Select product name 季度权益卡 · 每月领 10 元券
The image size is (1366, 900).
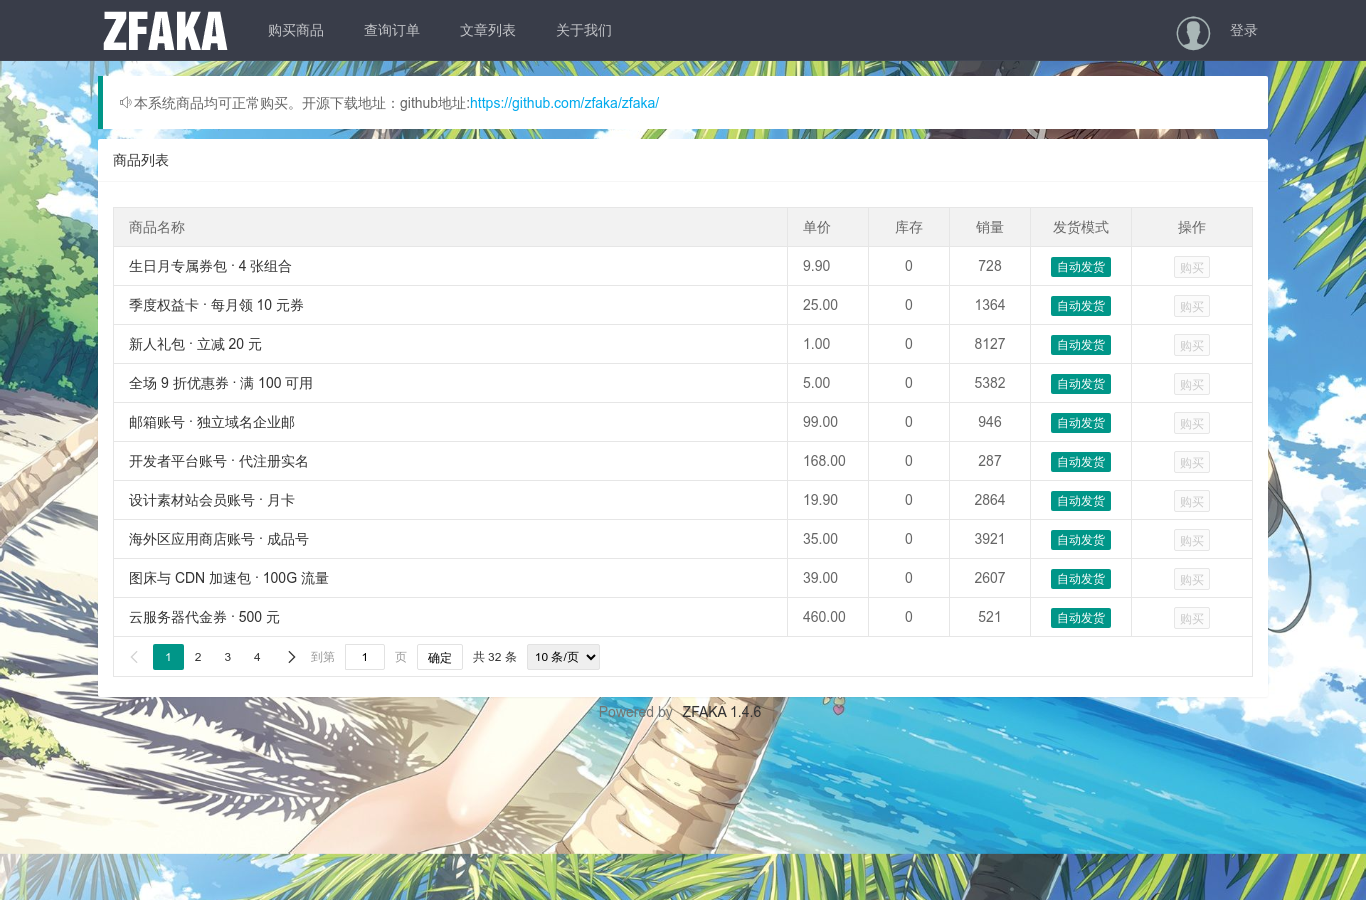[216, 305]
